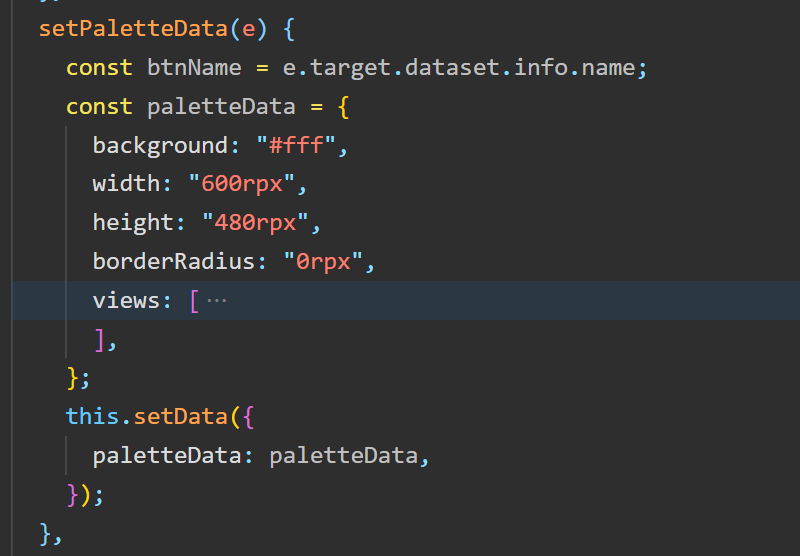
Task: Click the background property key
Action: (160, 146)
